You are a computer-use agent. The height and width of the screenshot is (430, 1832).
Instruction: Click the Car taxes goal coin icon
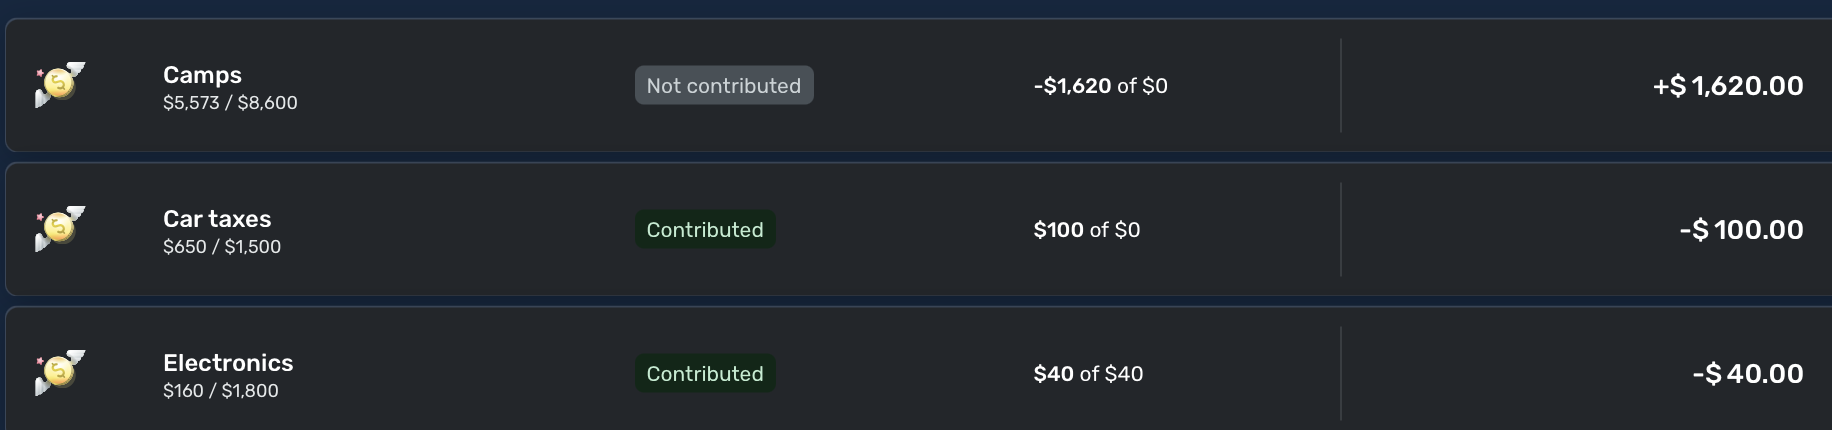(59, 229)
